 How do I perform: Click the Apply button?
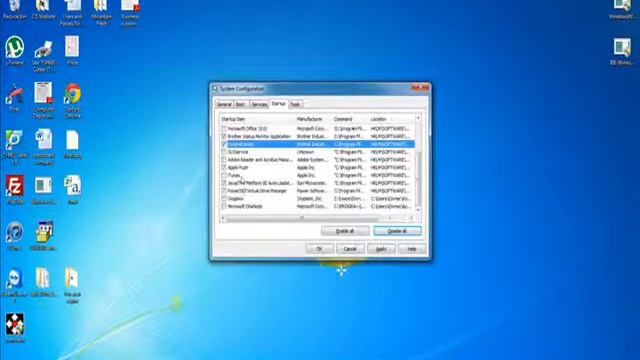click(381, 249)
